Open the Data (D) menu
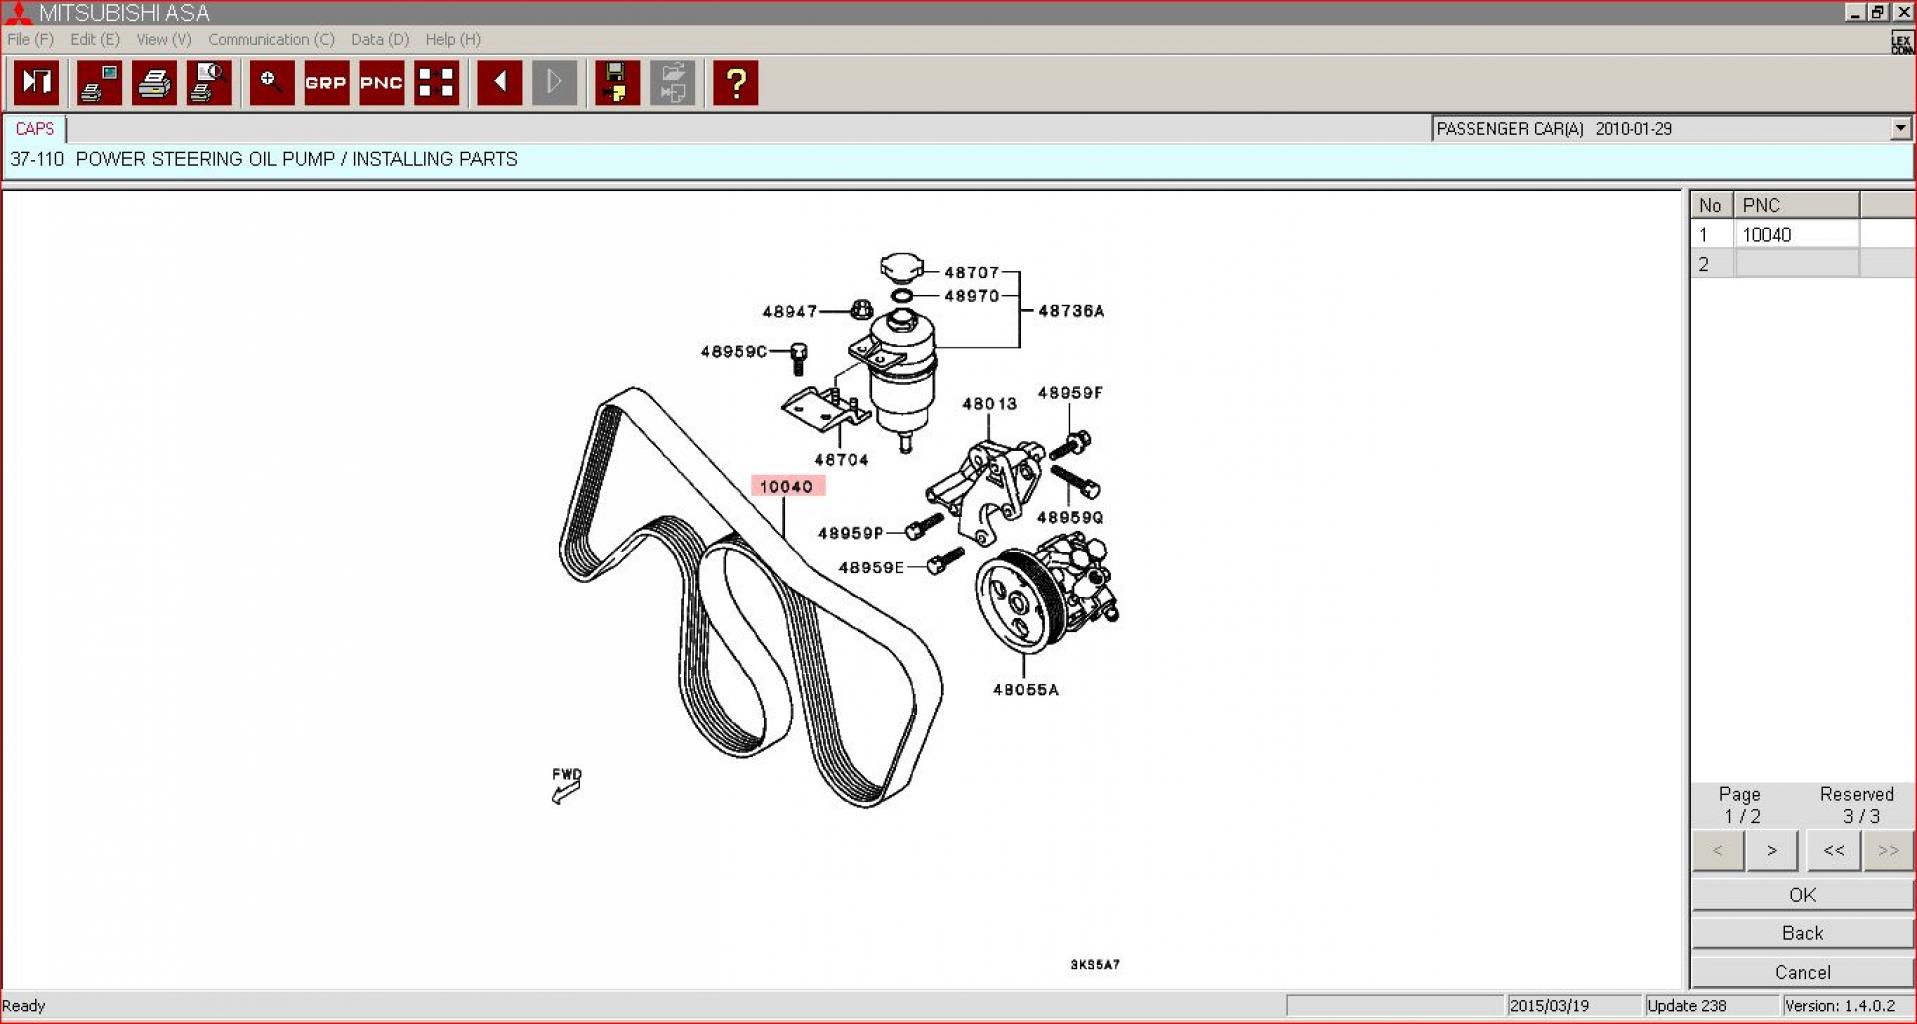The image size is (1917, 1024). pos(379,40)
